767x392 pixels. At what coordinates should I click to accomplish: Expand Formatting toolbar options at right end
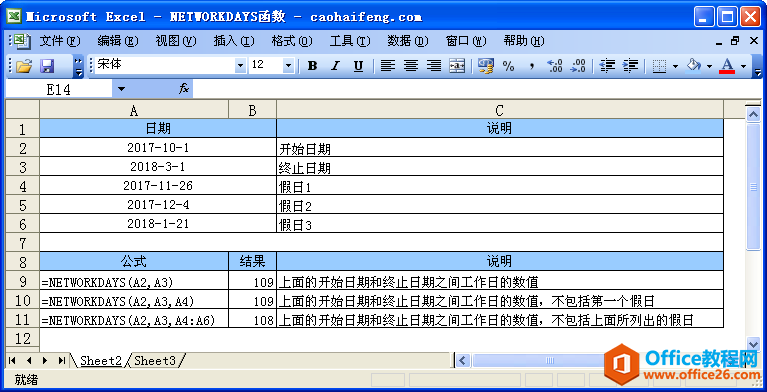point(758,66)
